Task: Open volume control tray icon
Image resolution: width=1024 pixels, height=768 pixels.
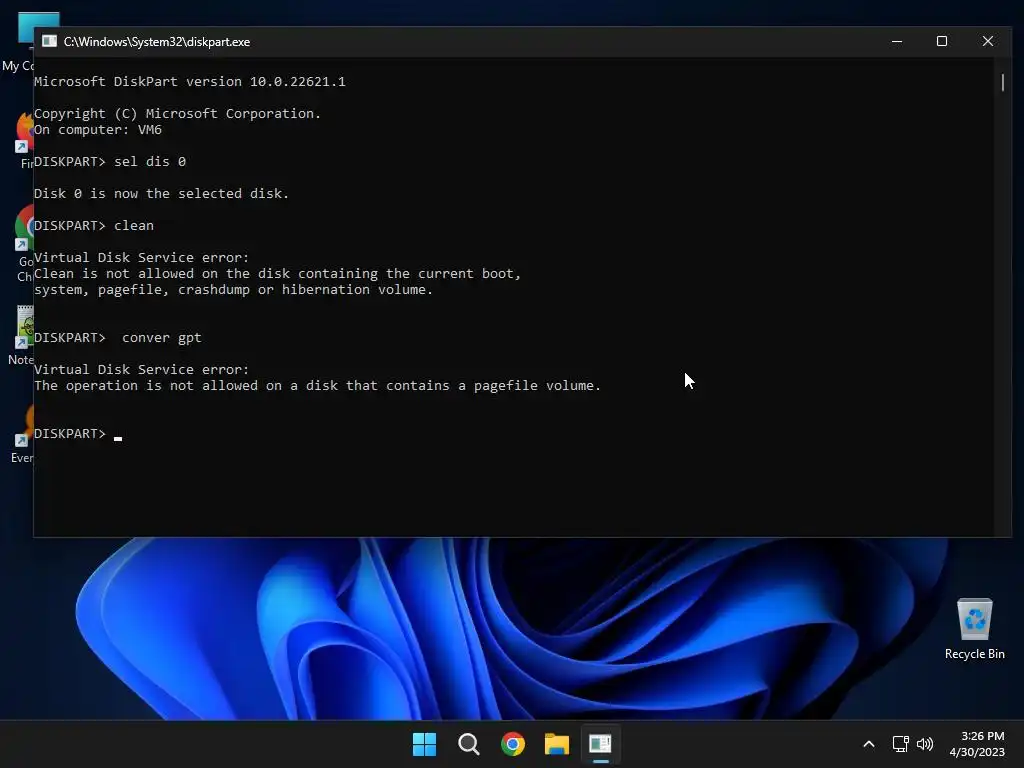Action: (925, 744)
